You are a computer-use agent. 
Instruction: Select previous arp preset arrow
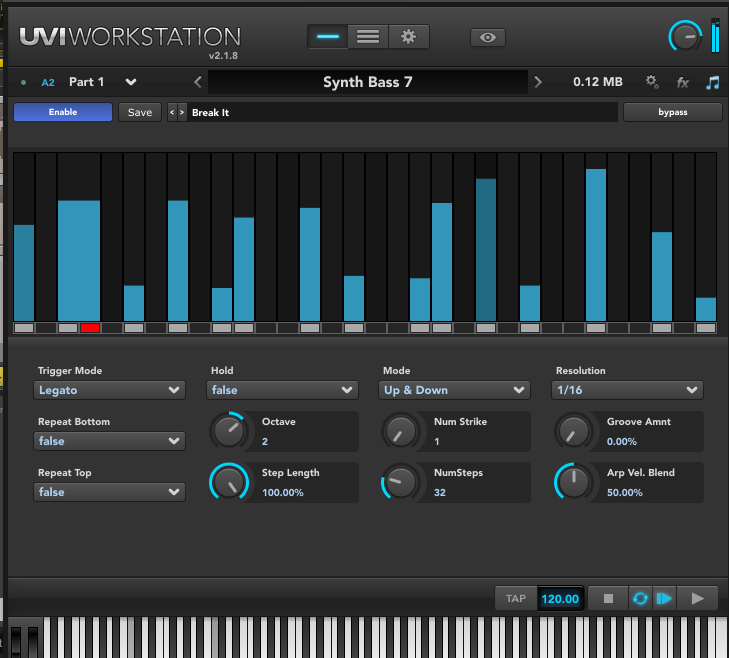point(172,113)
